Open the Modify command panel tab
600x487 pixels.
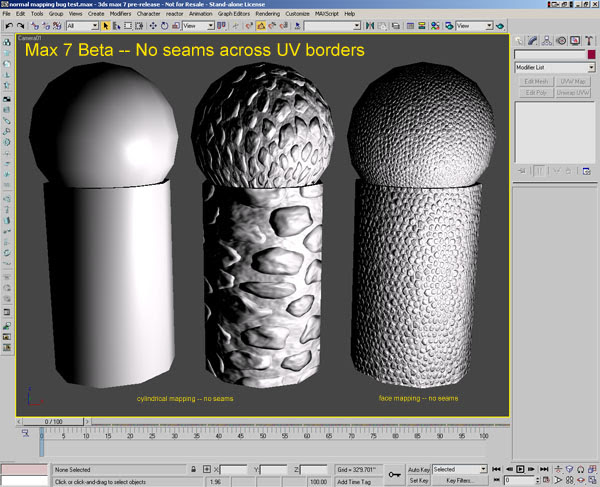[533, 41]
